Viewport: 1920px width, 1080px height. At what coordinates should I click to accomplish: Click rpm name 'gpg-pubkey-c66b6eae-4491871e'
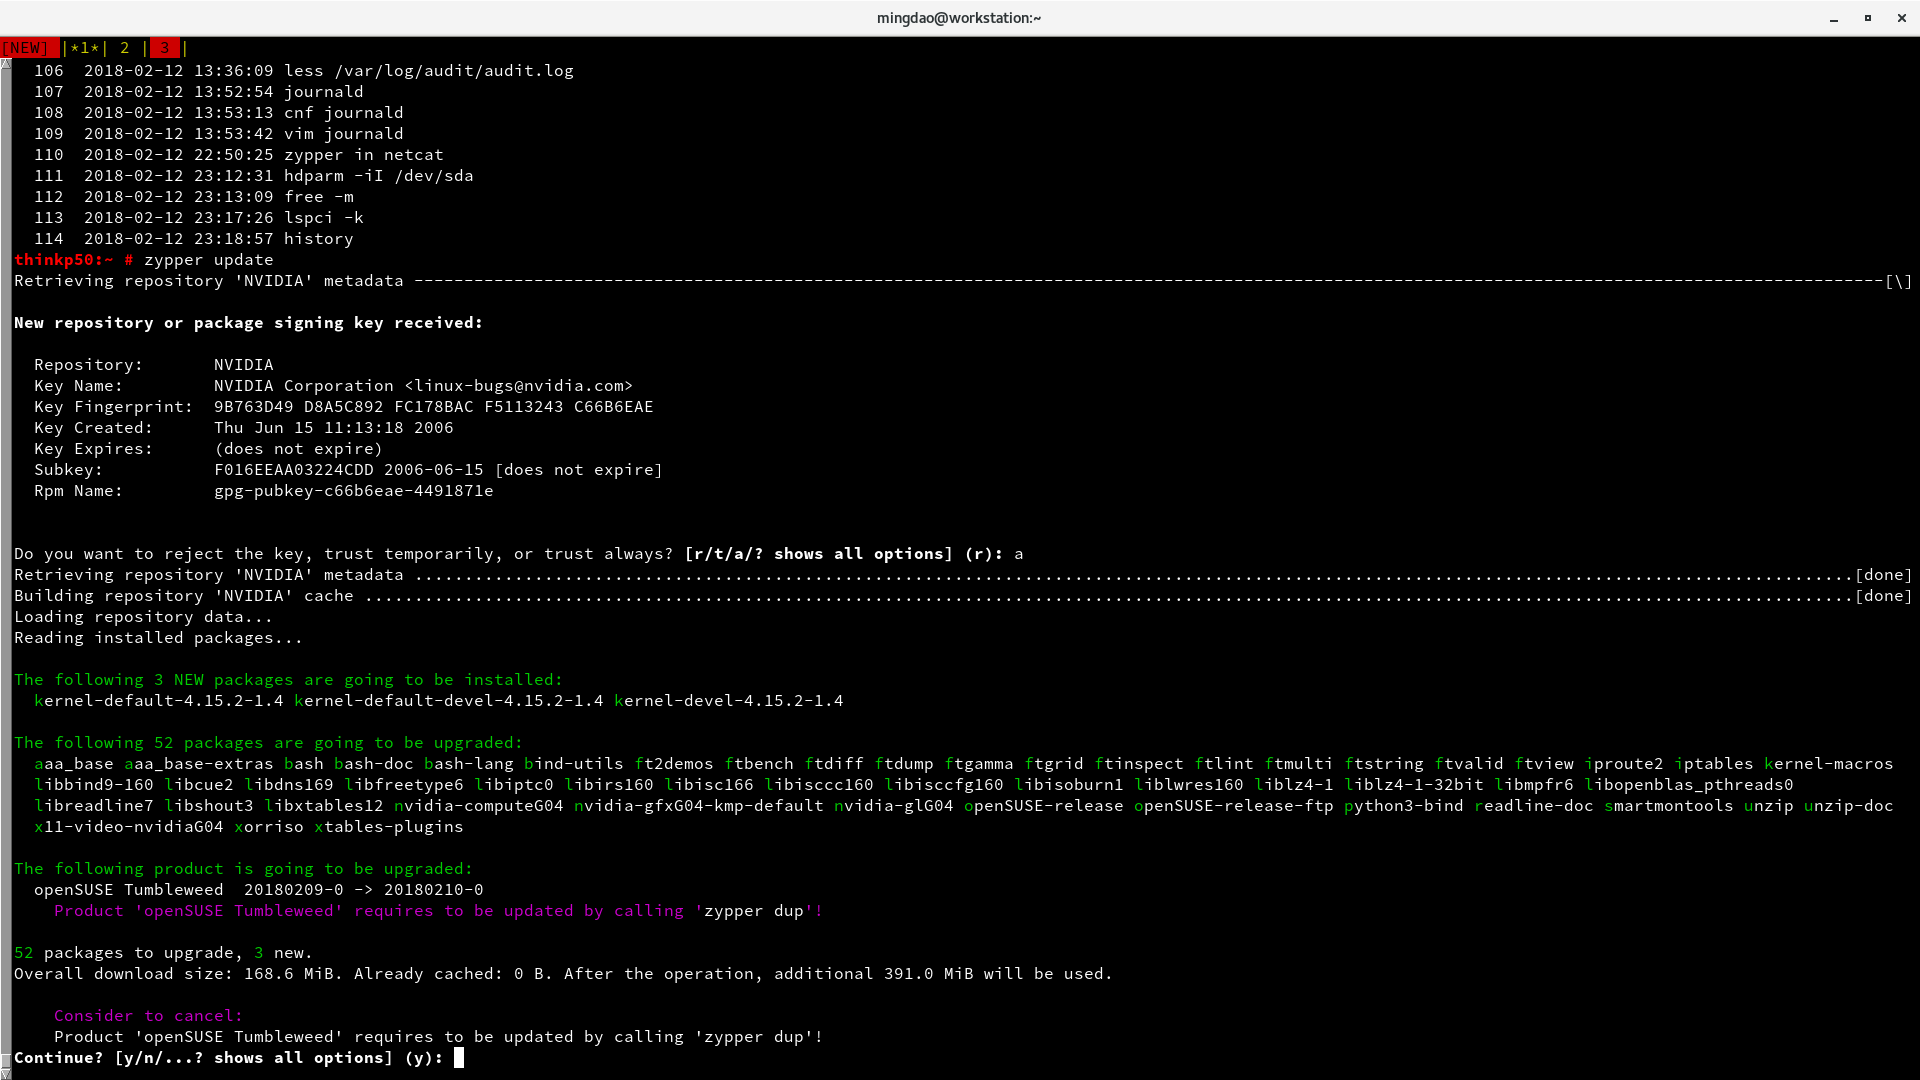click(x=354, y=491)
